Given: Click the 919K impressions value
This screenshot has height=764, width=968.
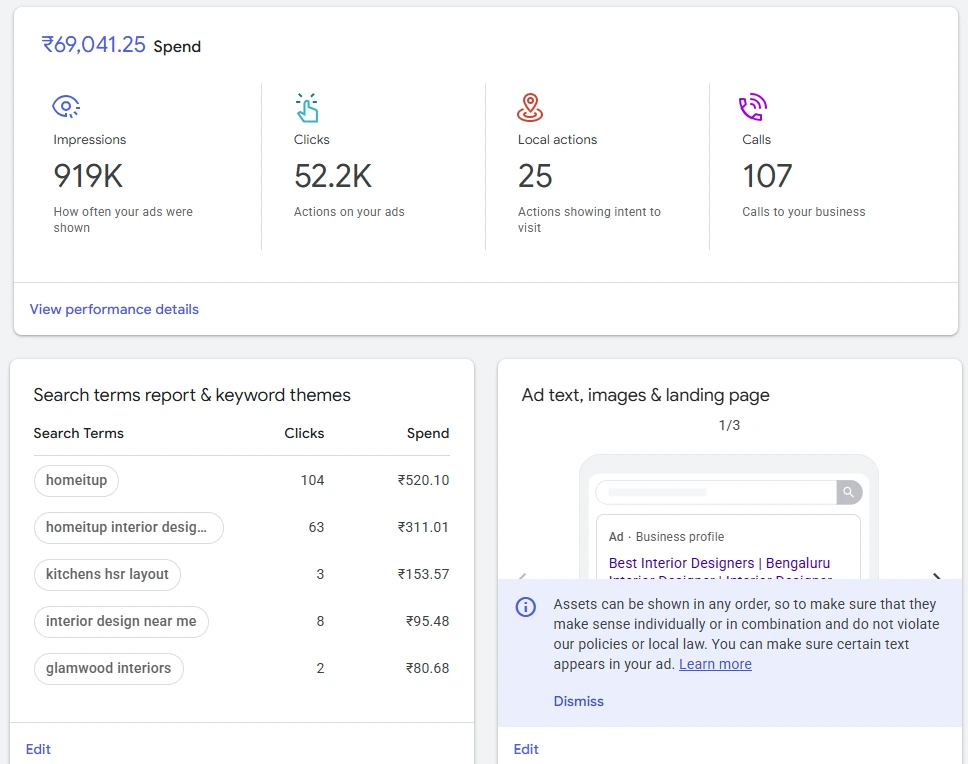Looking at the screenshot, I should [88, 176].
